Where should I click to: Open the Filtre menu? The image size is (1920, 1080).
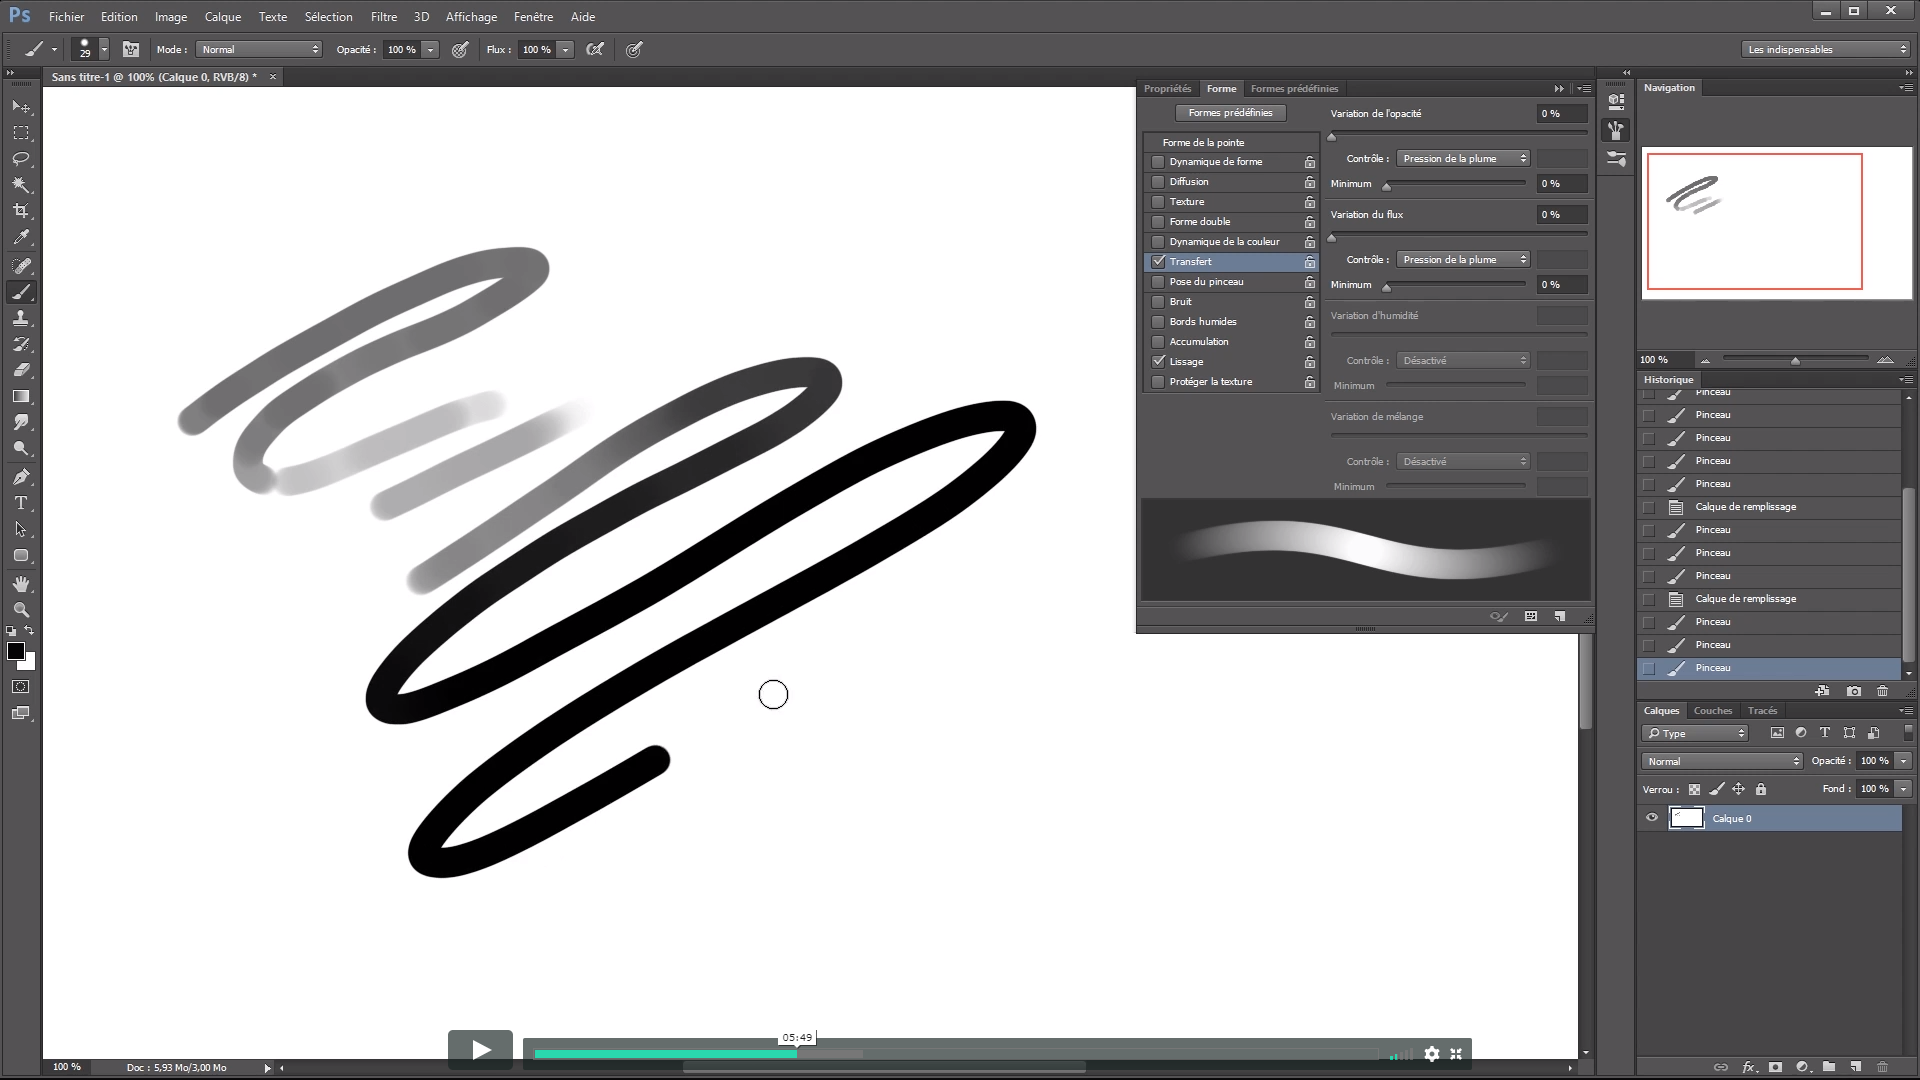click(x=383, y=16)
